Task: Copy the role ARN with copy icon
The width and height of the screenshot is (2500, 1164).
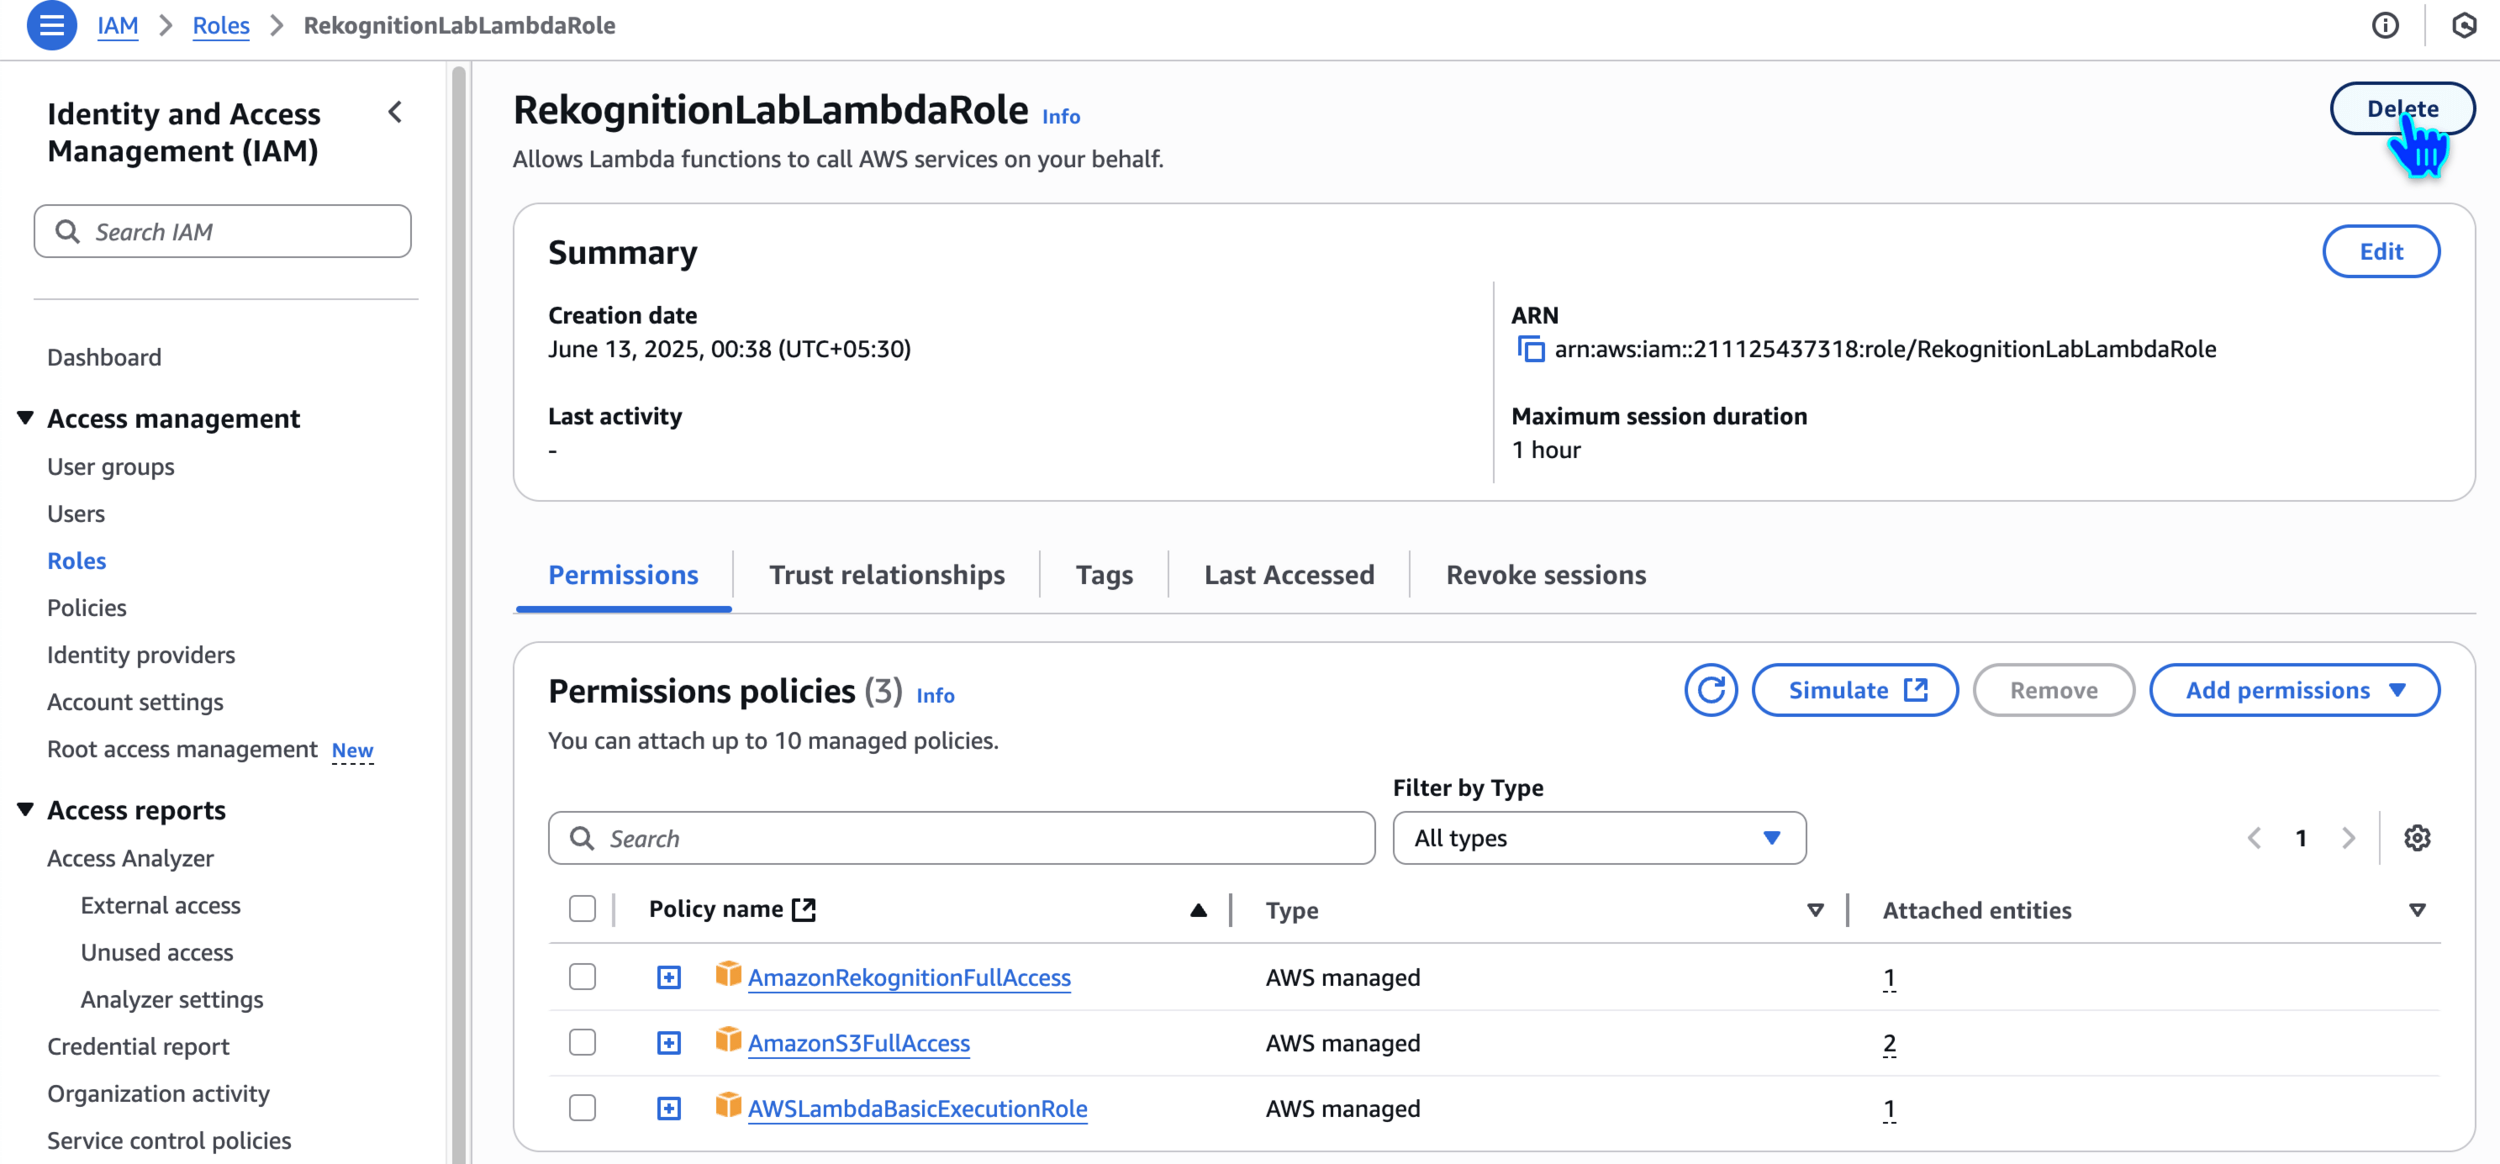Action: [1531, 349]
